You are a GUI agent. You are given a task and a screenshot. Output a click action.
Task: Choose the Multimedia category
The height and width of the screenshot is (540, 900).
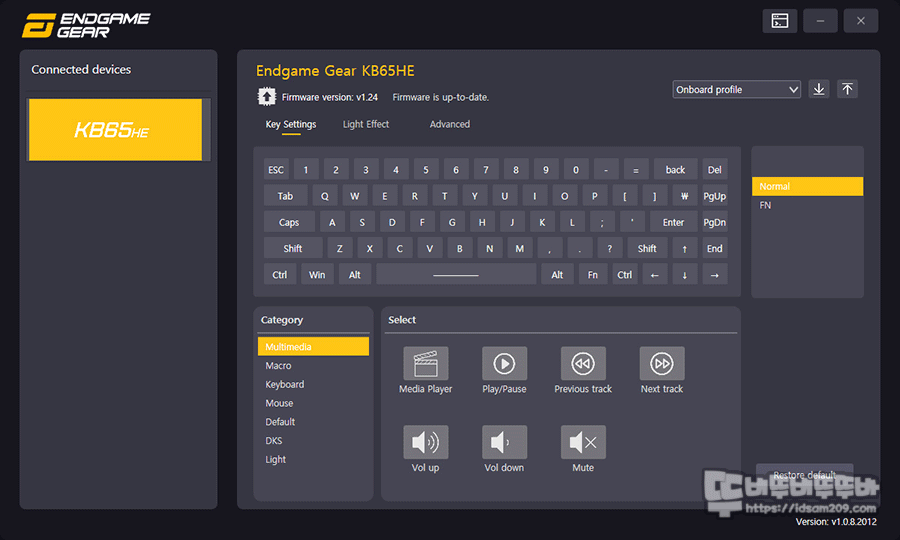(x=313, y=347)
